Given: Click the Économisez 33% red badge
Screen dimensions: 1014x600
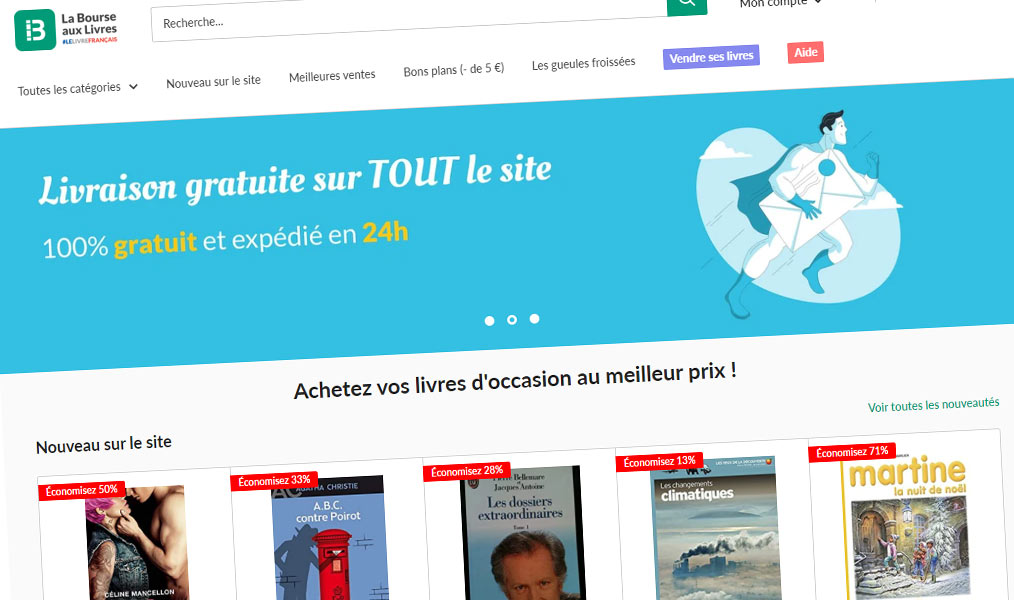Looking at the screenshot, I should coord(274,481).
